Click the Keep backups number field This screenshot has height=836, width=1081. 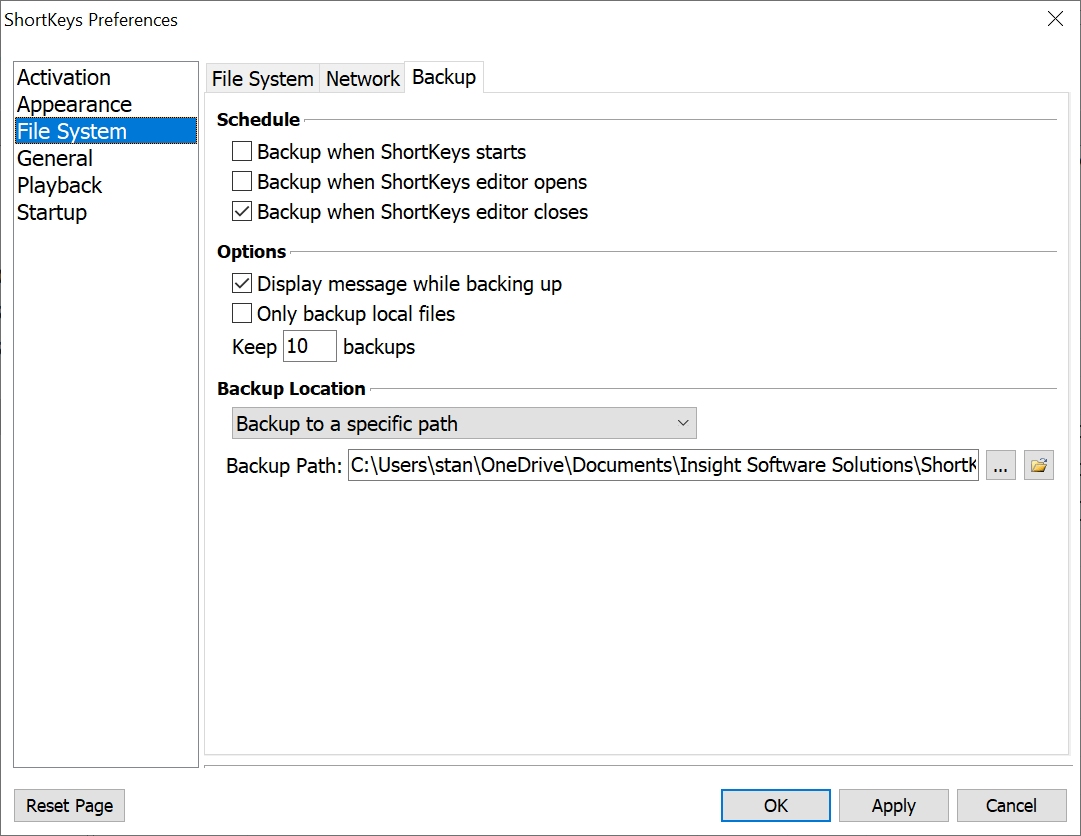click(309, 347)
